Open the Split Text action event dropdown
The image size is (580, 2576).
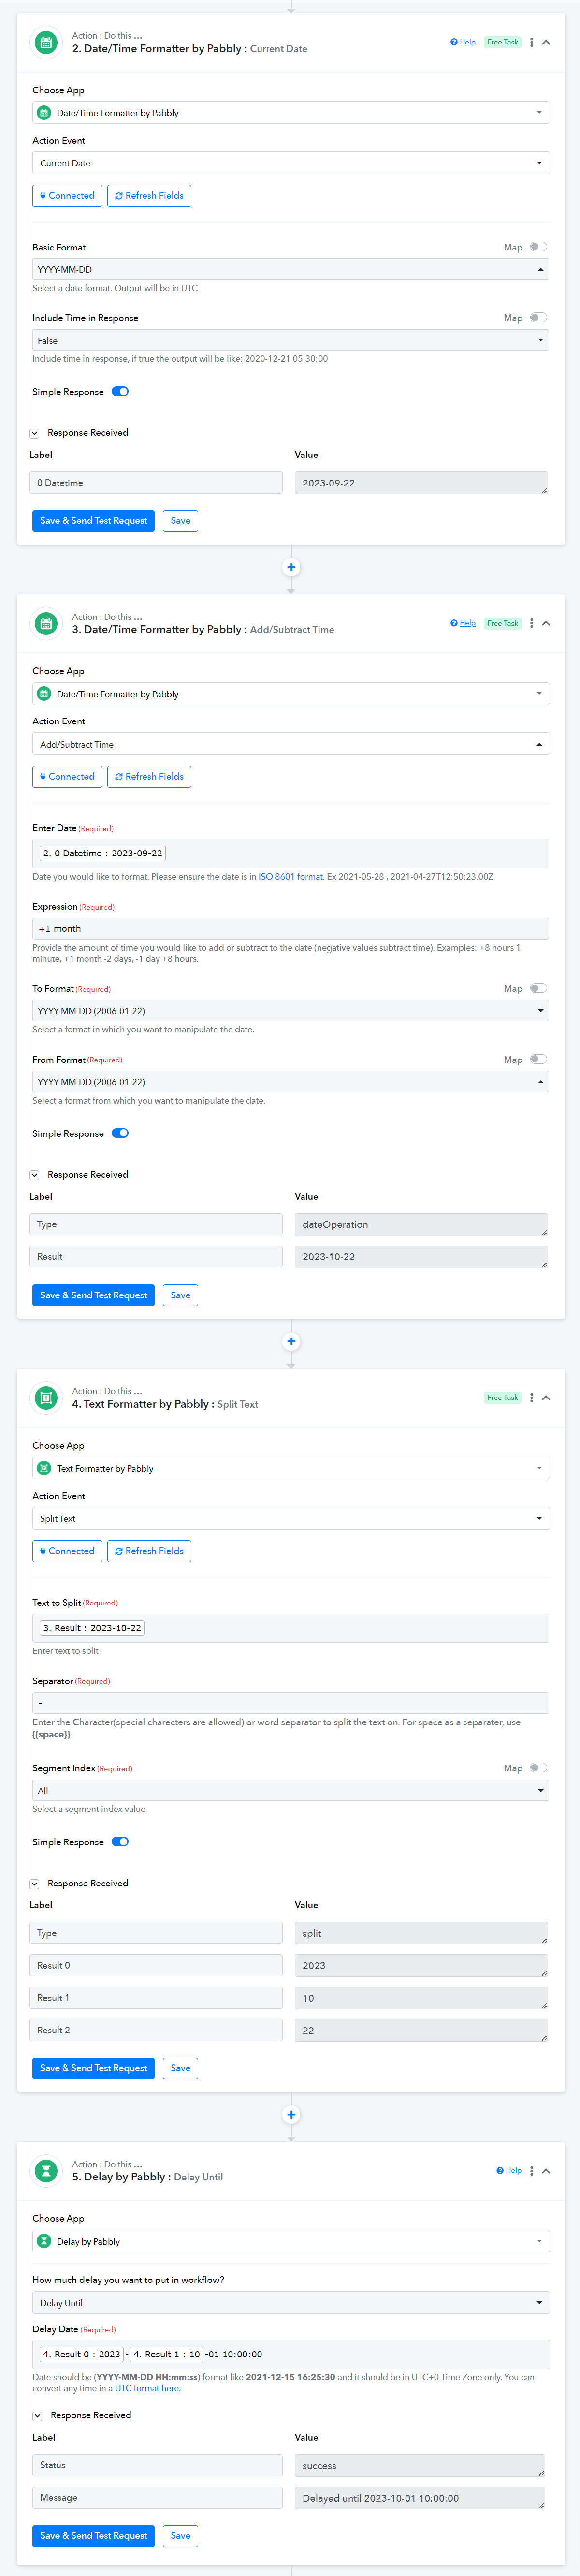click(x=291, y=1519)
